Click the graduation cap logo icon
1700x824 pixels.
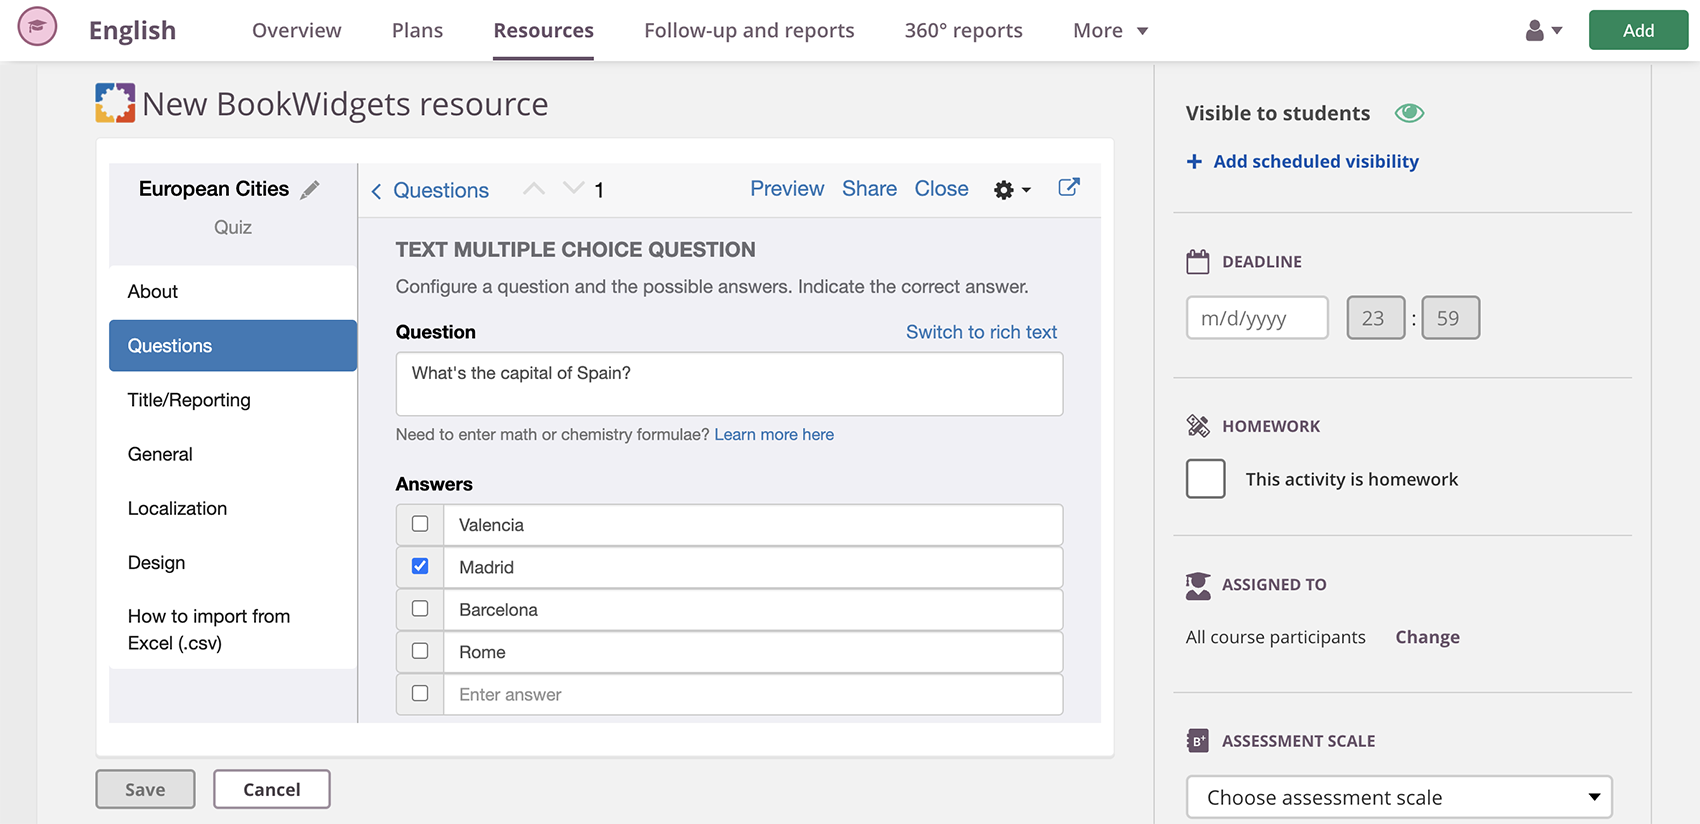pyautogui.click(x=37, y=27)
